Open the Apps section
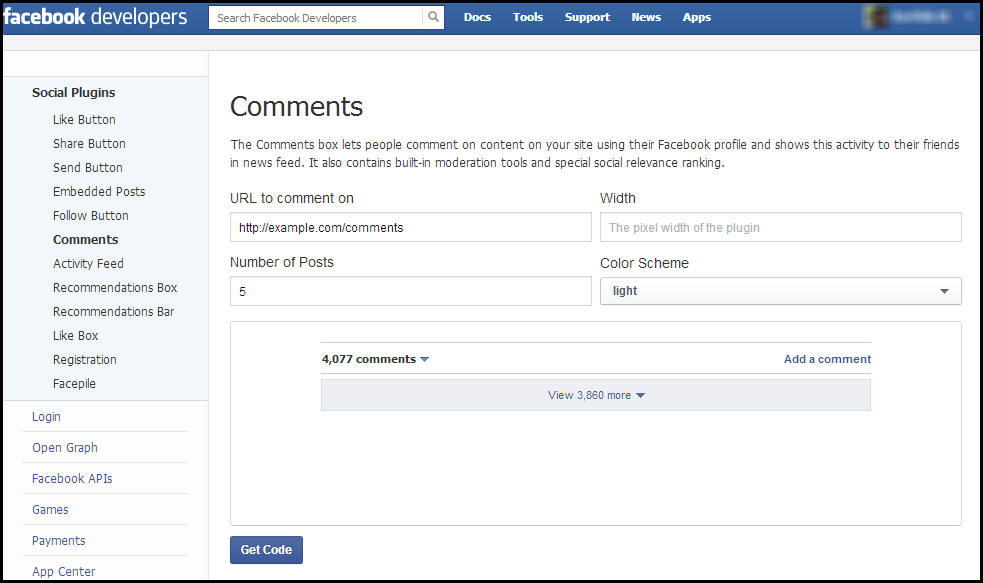 (x=697, y=17)
